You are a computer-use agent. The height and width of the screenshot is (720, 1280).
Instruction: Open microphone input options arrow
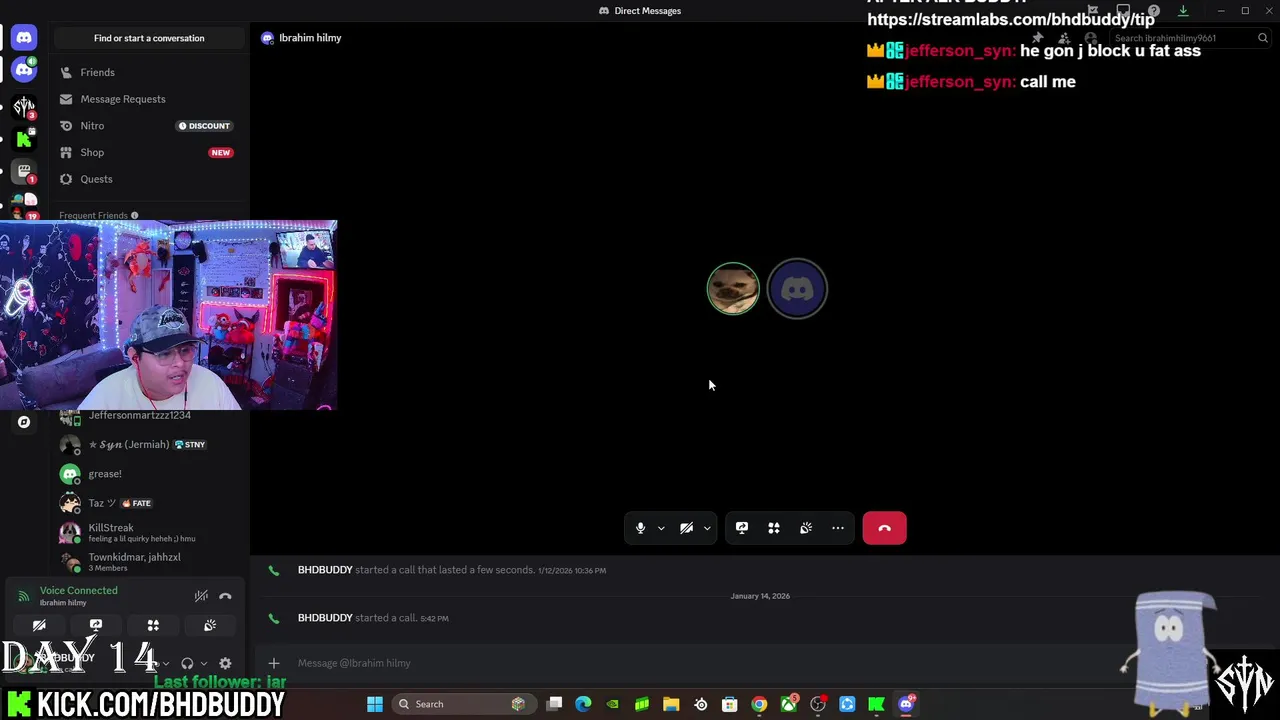[661, 528]
